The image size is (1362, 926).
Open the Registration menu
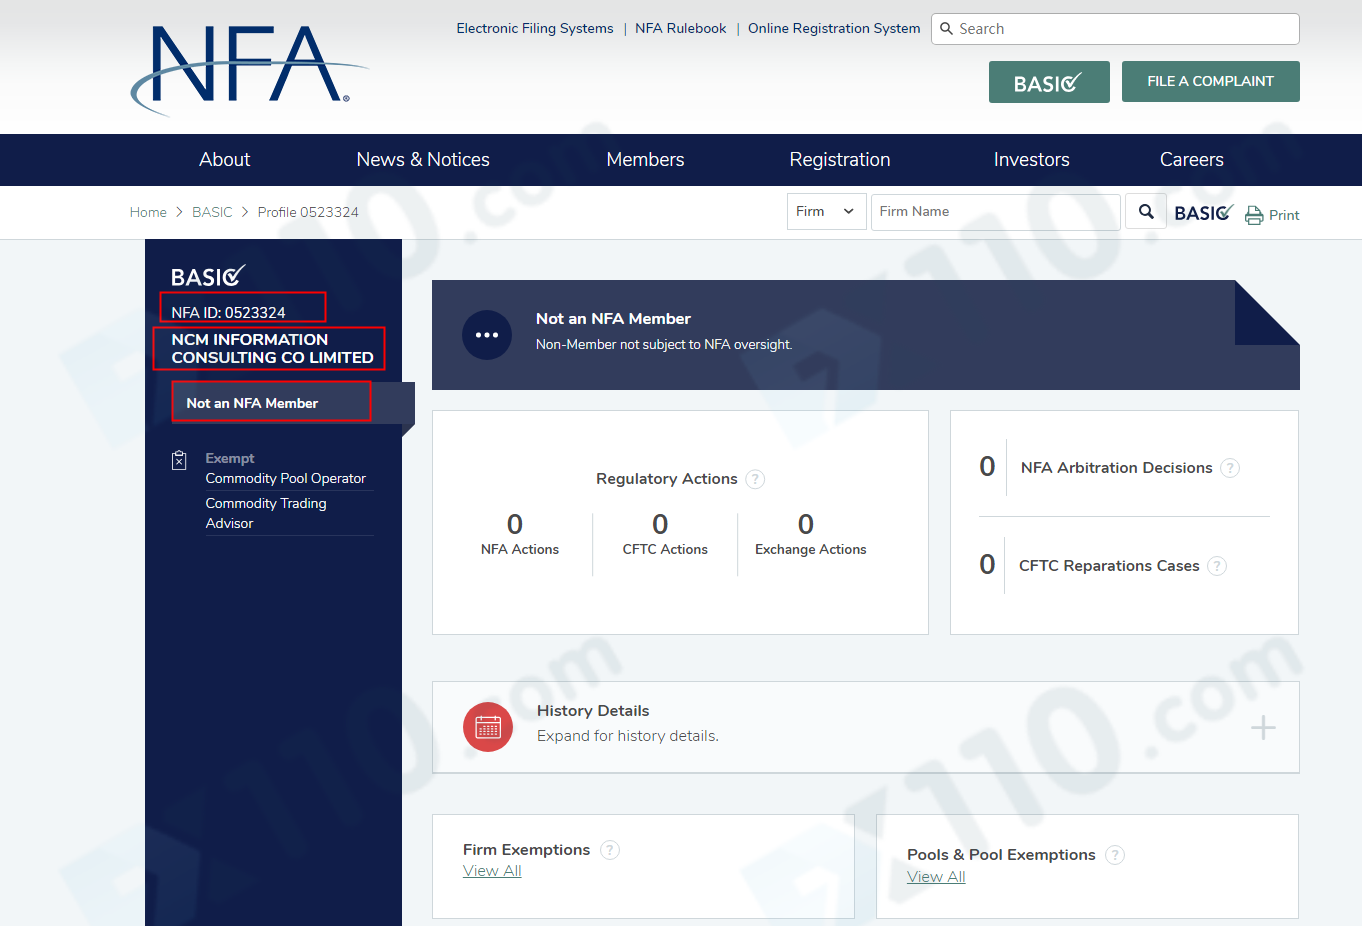[840, 160]
